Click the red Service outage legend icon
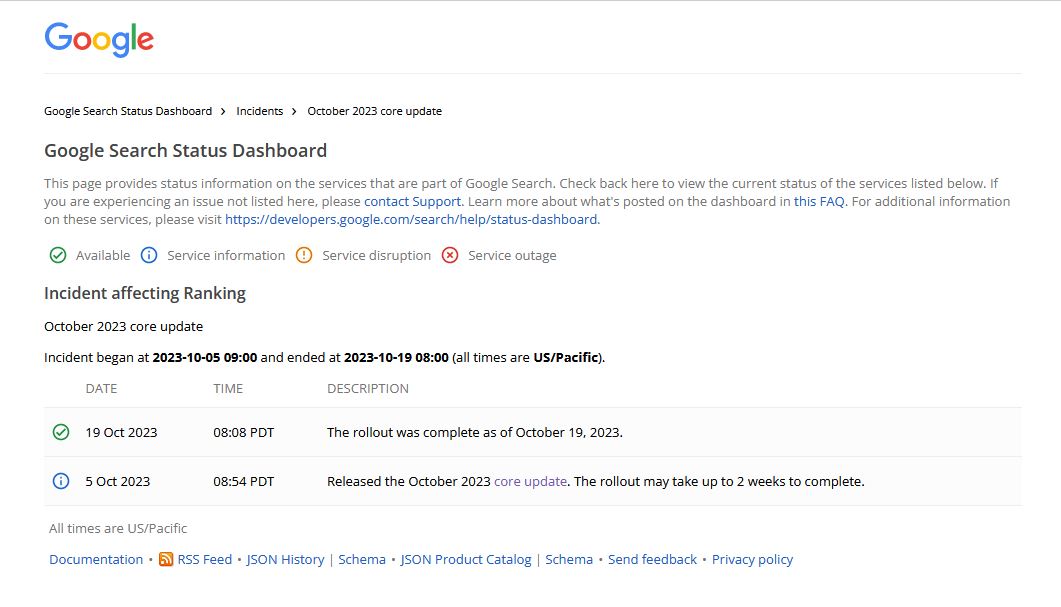This screenshot has width=1061, height=607. coord(450,255)
